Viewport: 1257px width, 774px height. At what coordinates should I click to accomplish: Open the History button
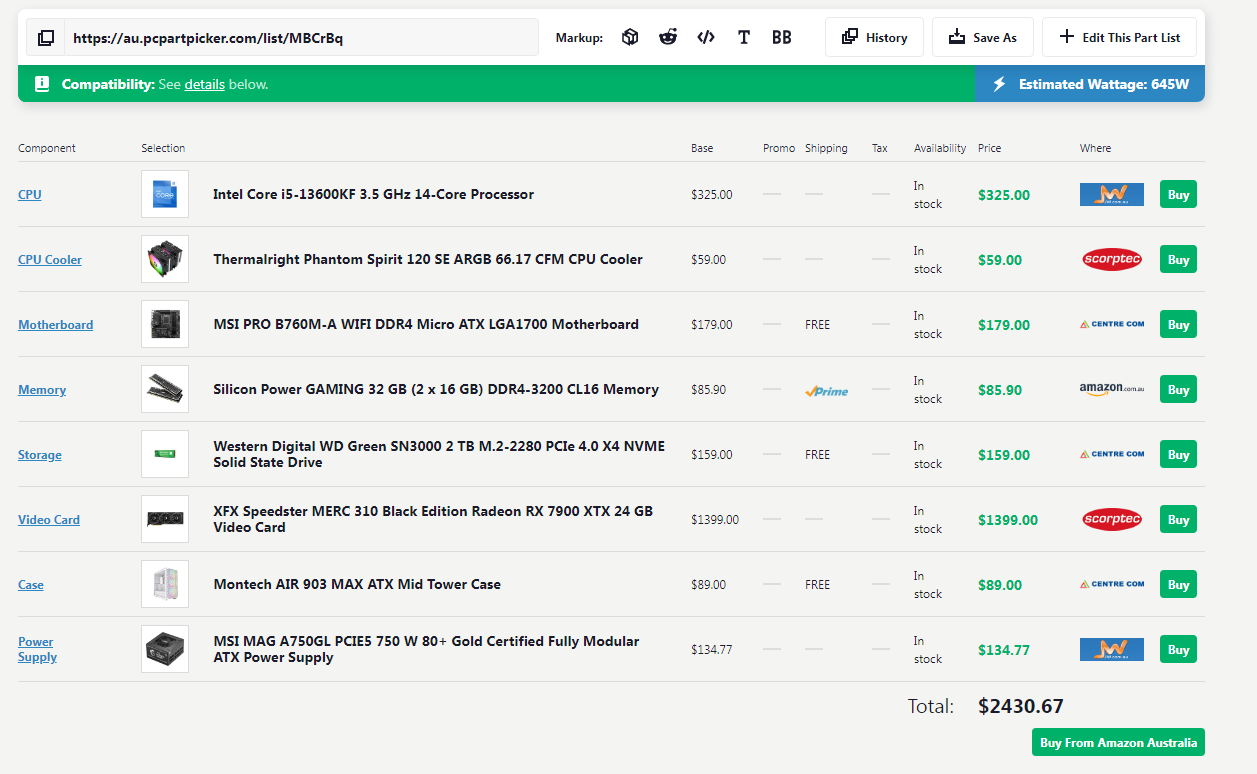click(x=874, y=37)
